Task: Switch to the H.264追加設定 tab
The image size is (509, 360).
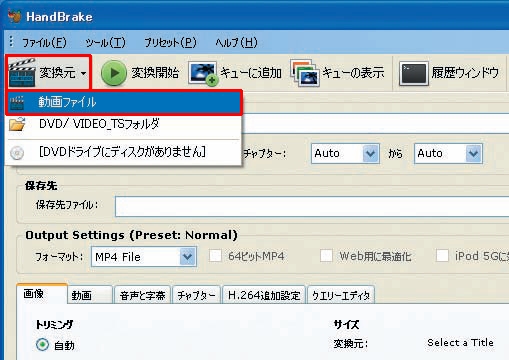Action: pos(264,295)
